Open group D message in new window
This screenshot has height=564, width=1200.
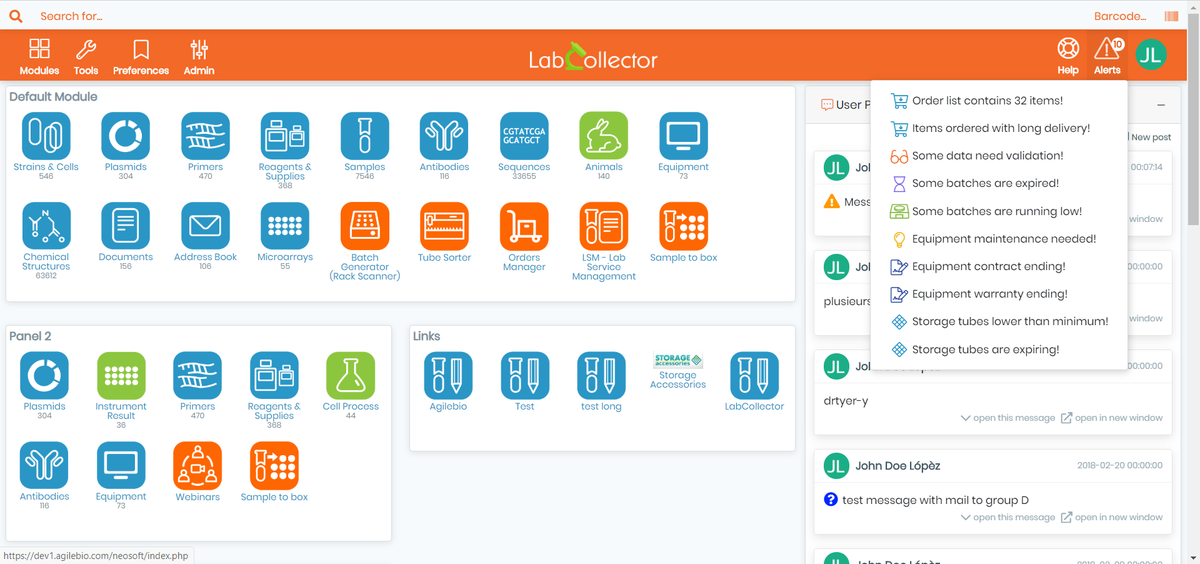1112,517
